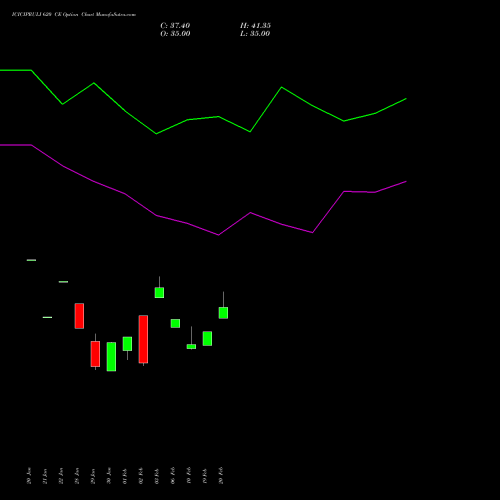Click the '29 Jan' date axis label
500x500 pixels.
(93, 476)
